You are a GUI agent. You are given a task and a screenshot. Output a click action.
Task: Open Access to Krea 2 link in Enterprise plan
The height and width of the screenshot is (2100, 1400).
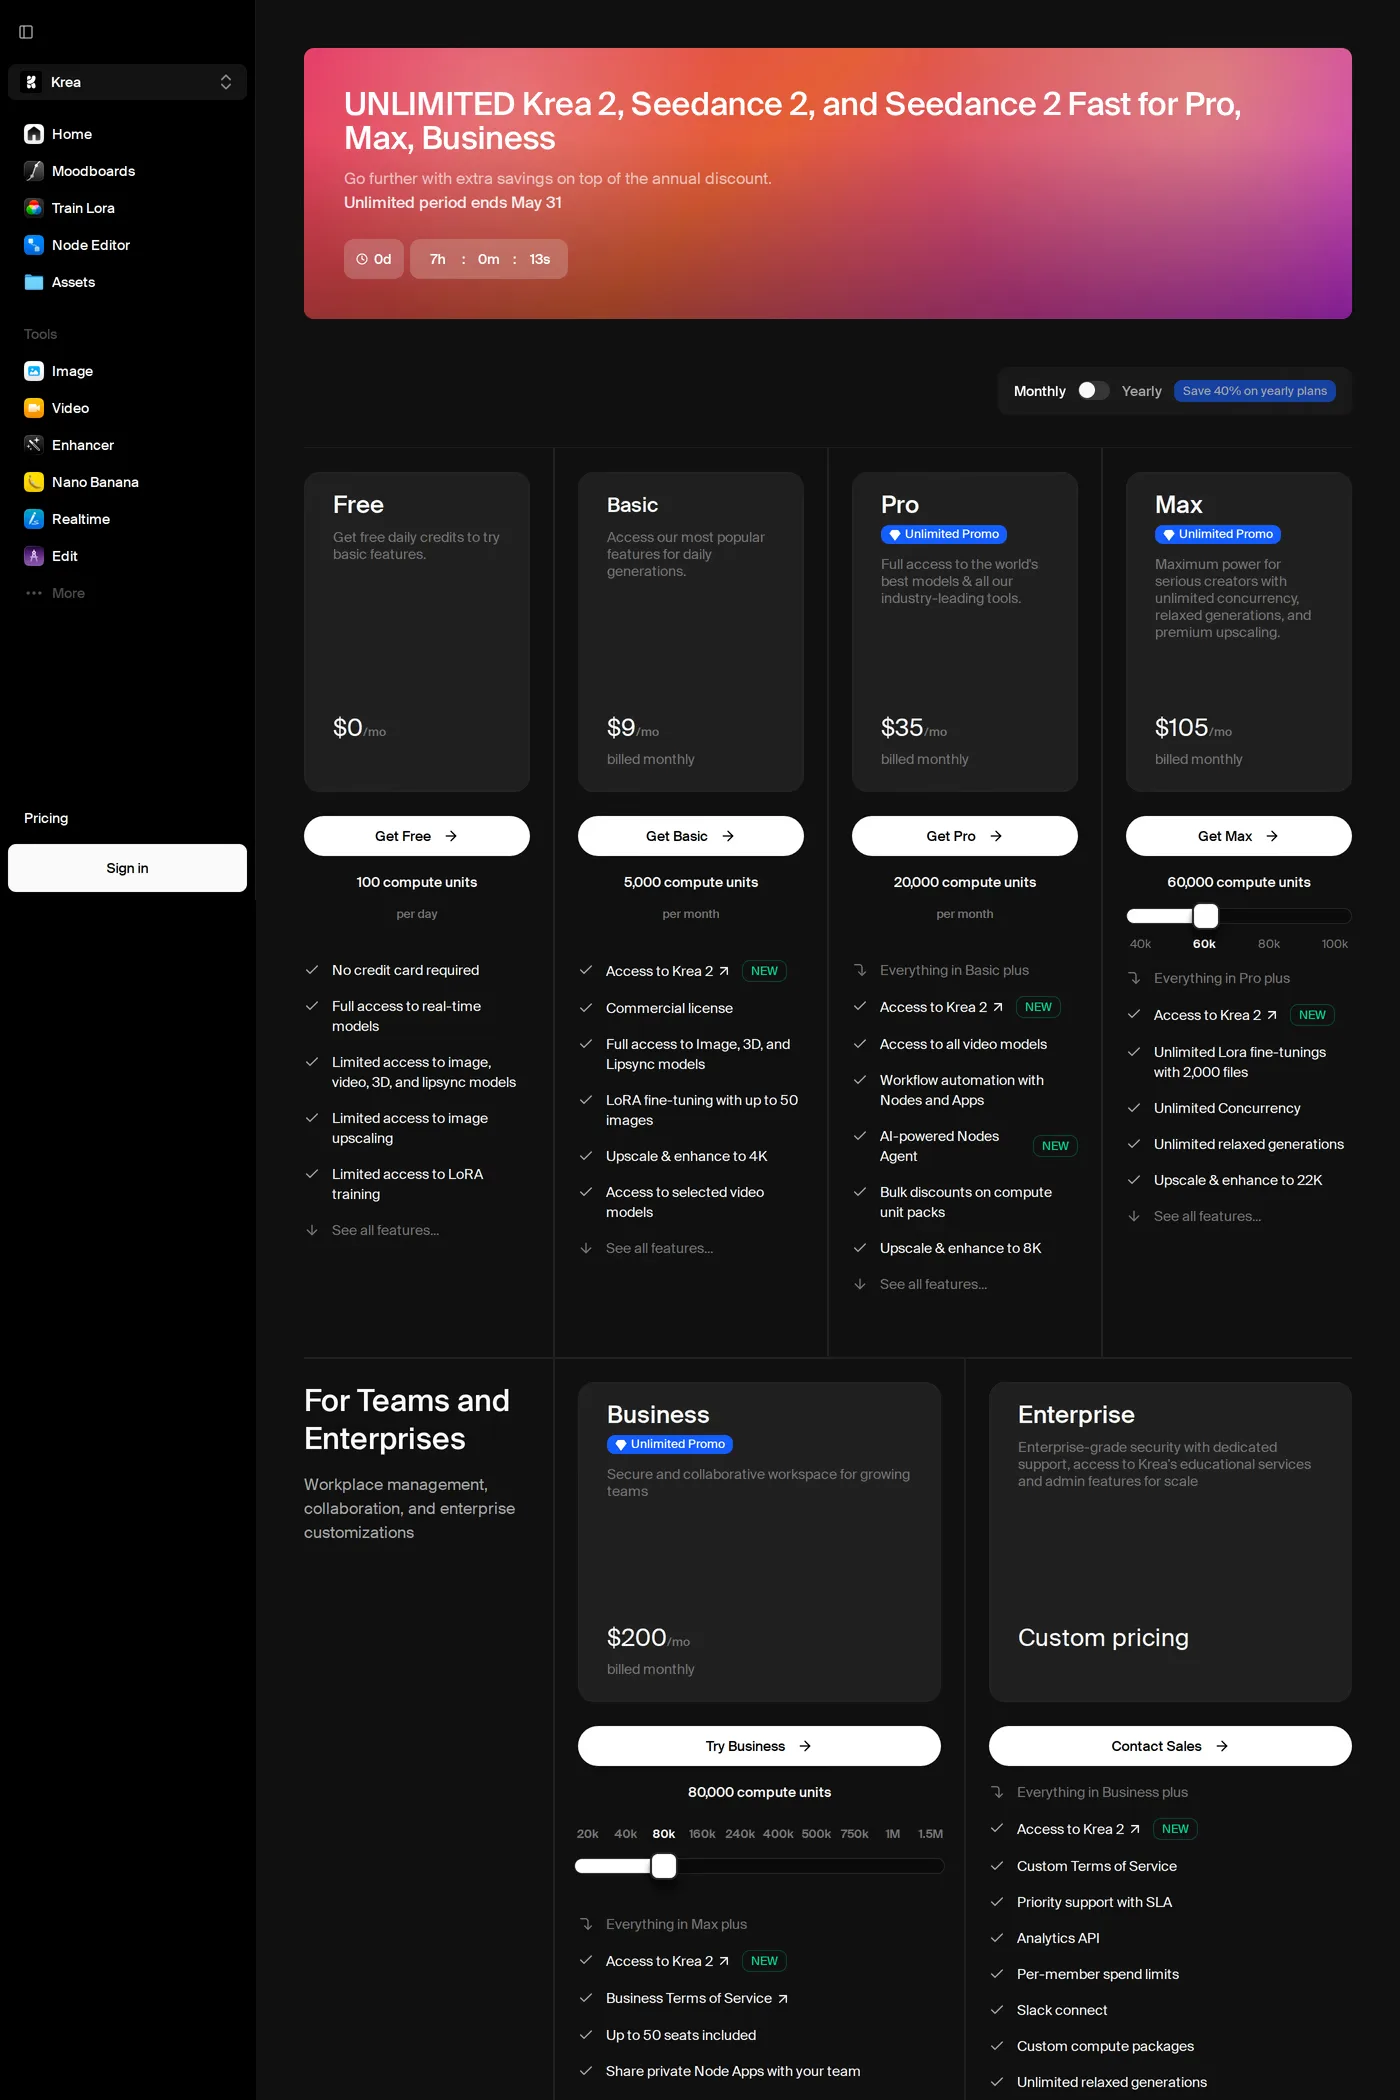pos(1078,1829)
